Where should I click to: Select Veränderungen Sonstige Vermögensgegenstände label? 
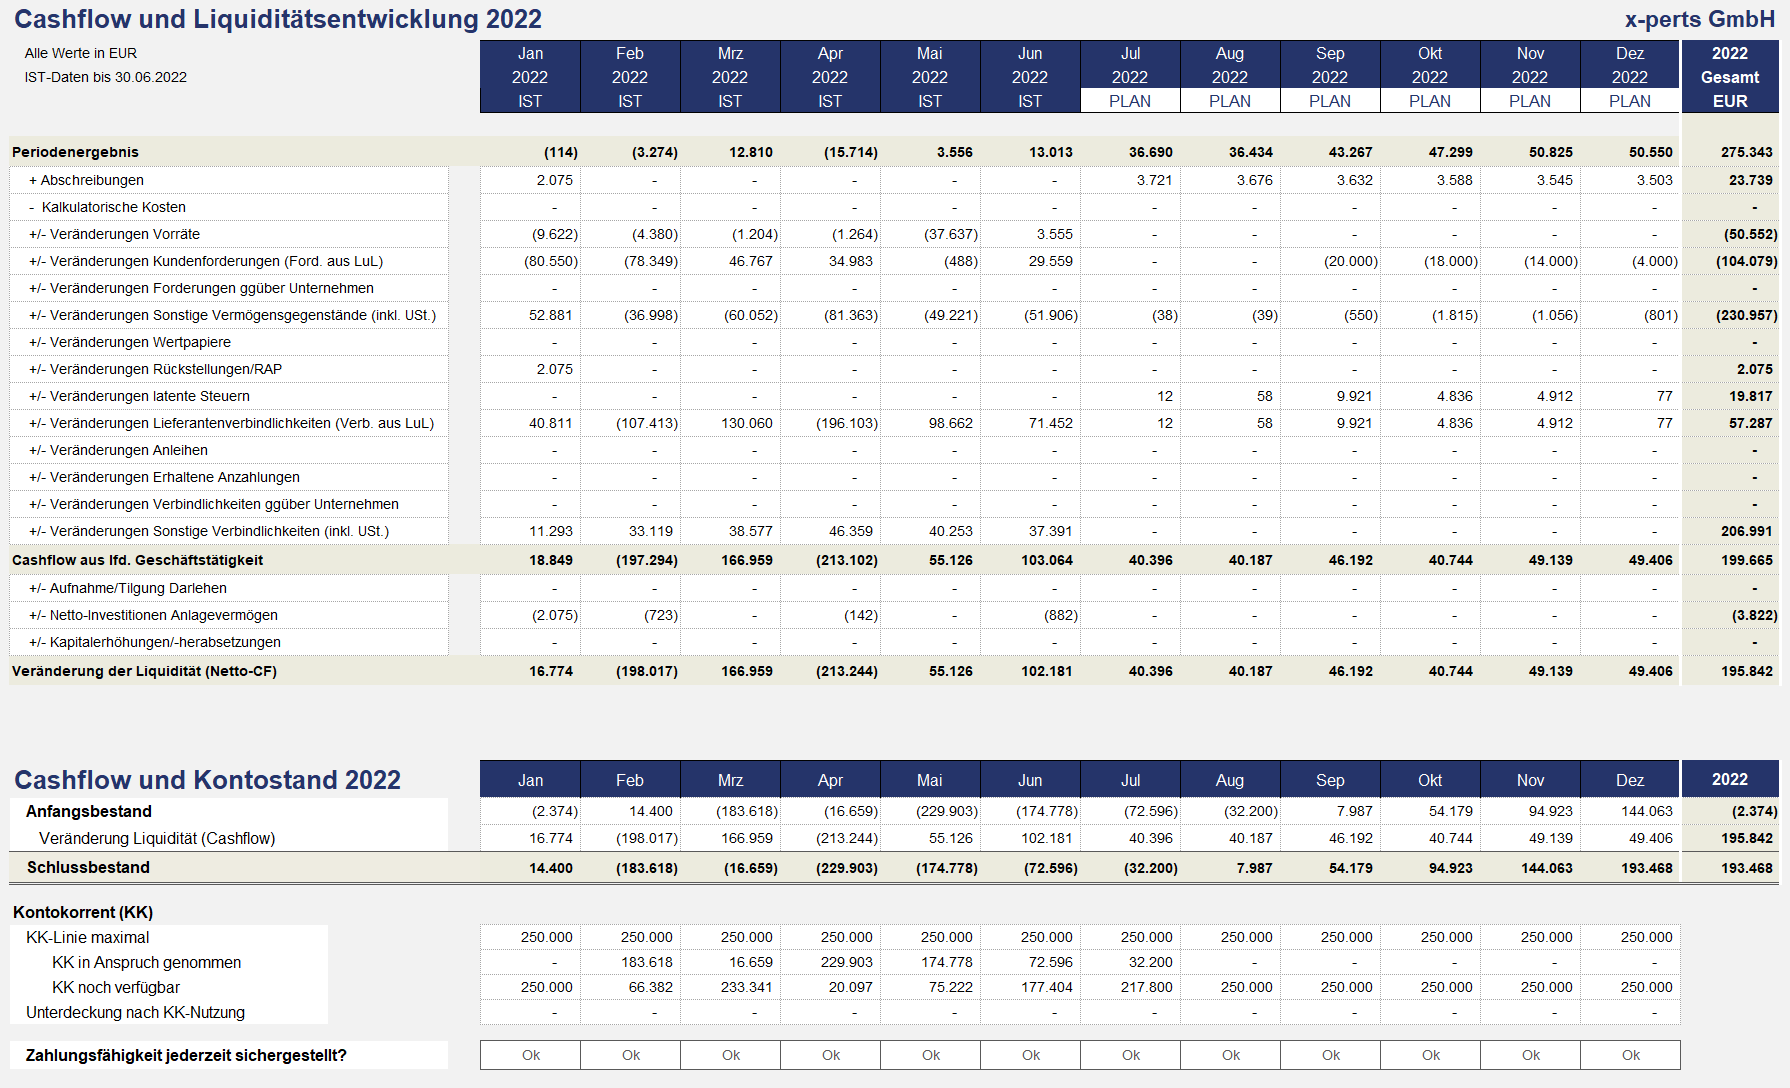click(232, 315)
